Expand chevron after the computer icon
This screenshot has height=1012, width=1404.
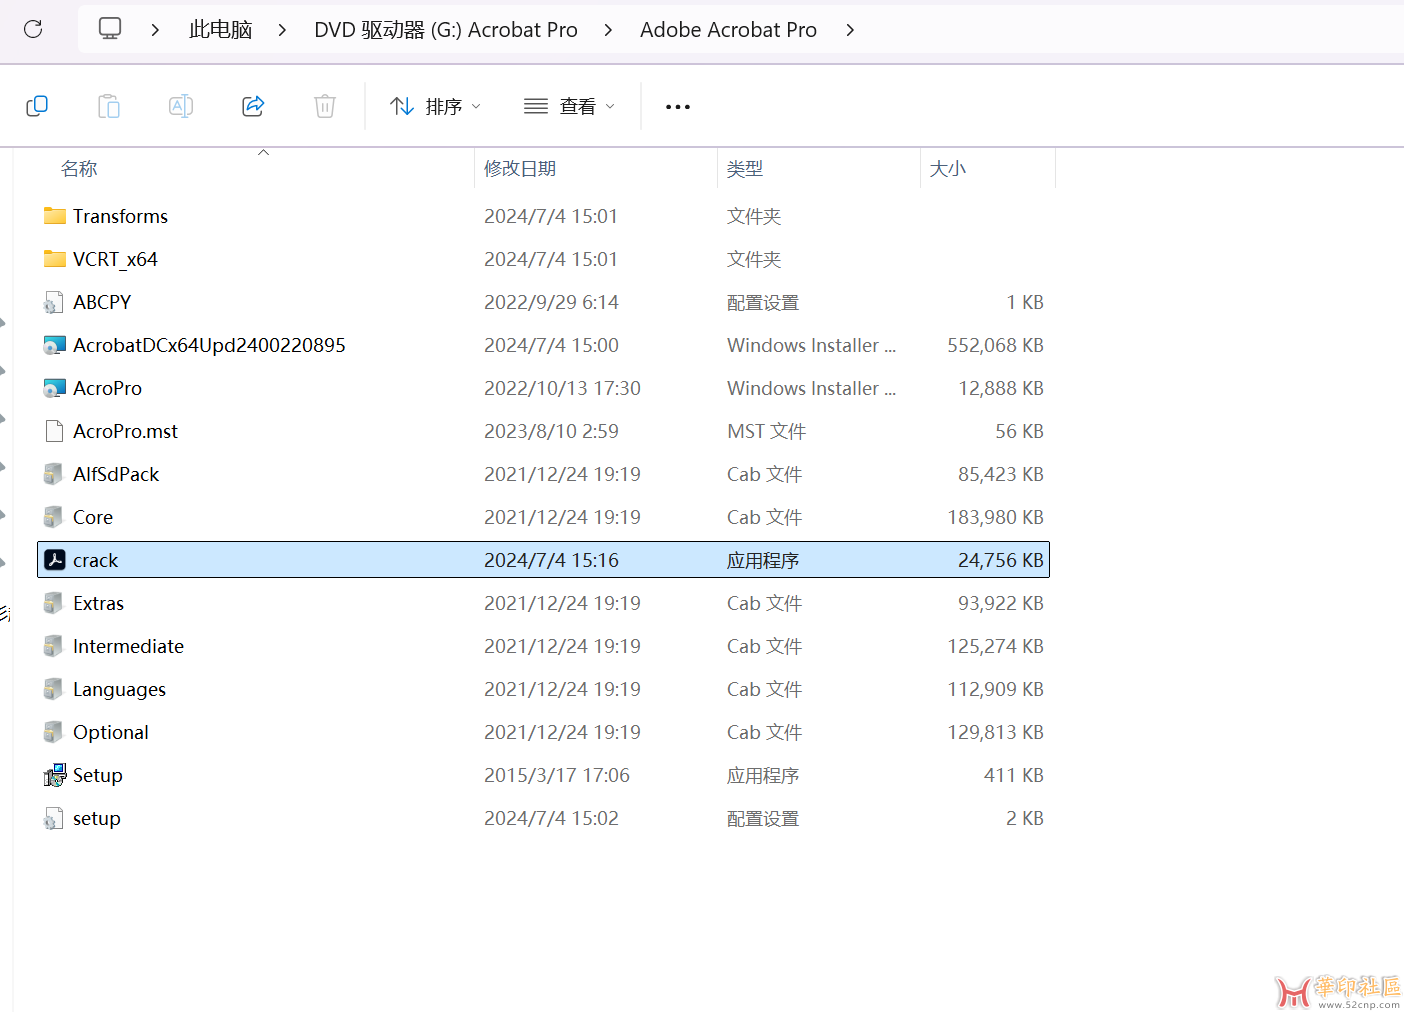155,30
